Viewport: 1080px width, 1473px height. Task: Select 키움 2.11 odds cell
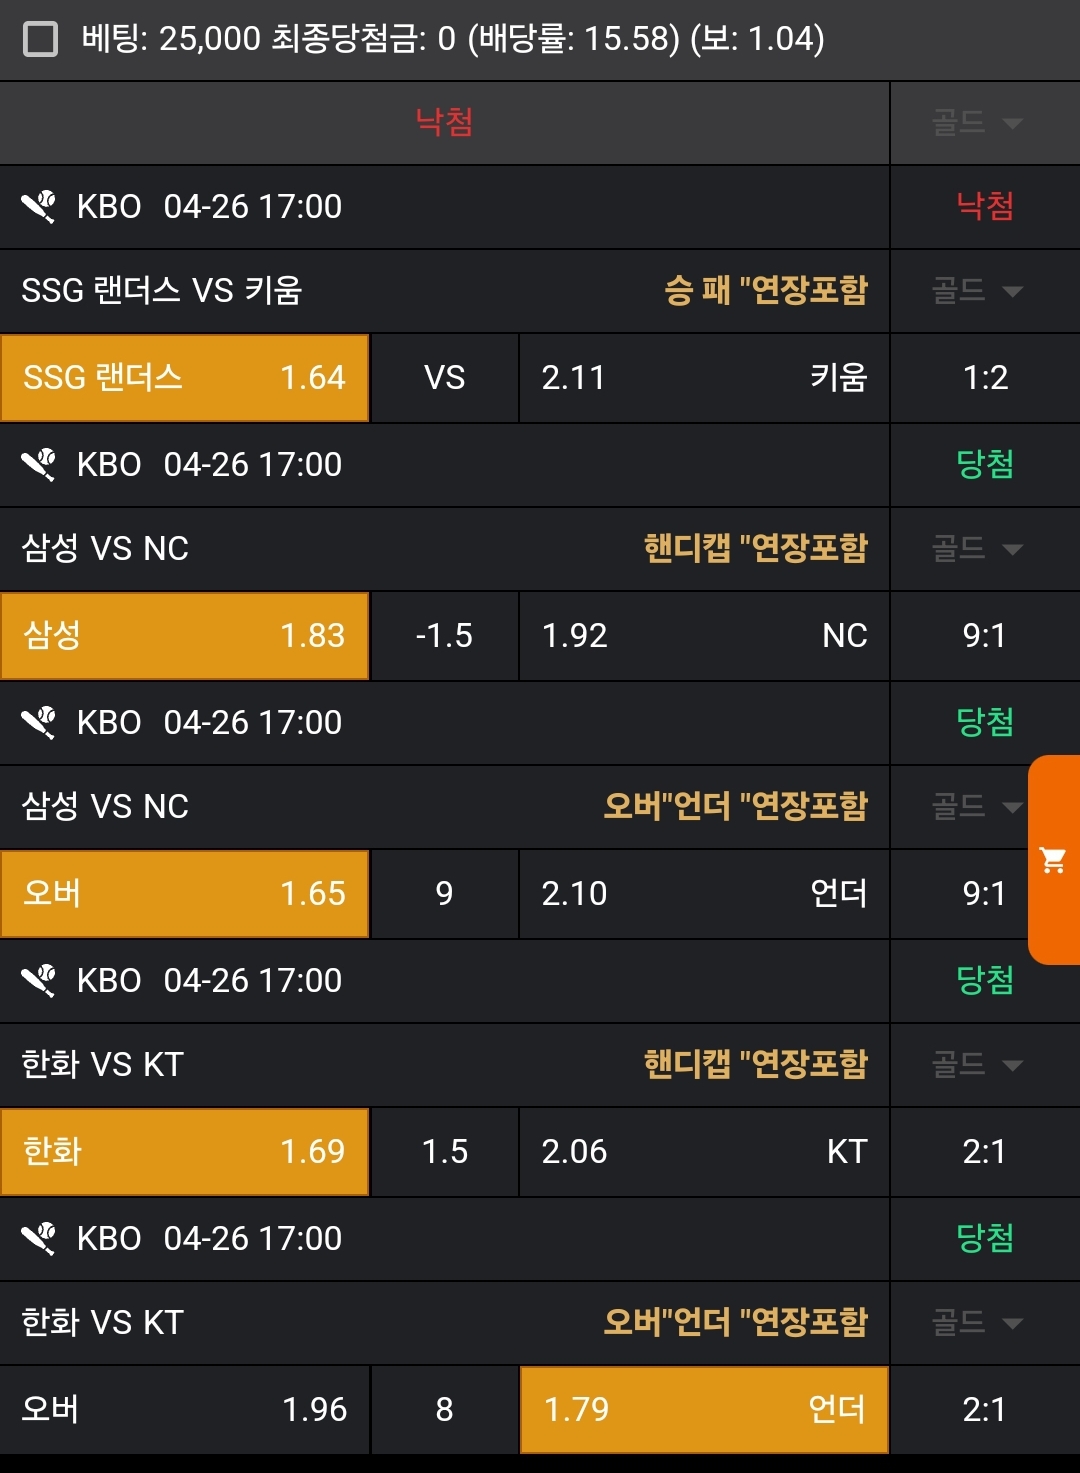[704, 378]
